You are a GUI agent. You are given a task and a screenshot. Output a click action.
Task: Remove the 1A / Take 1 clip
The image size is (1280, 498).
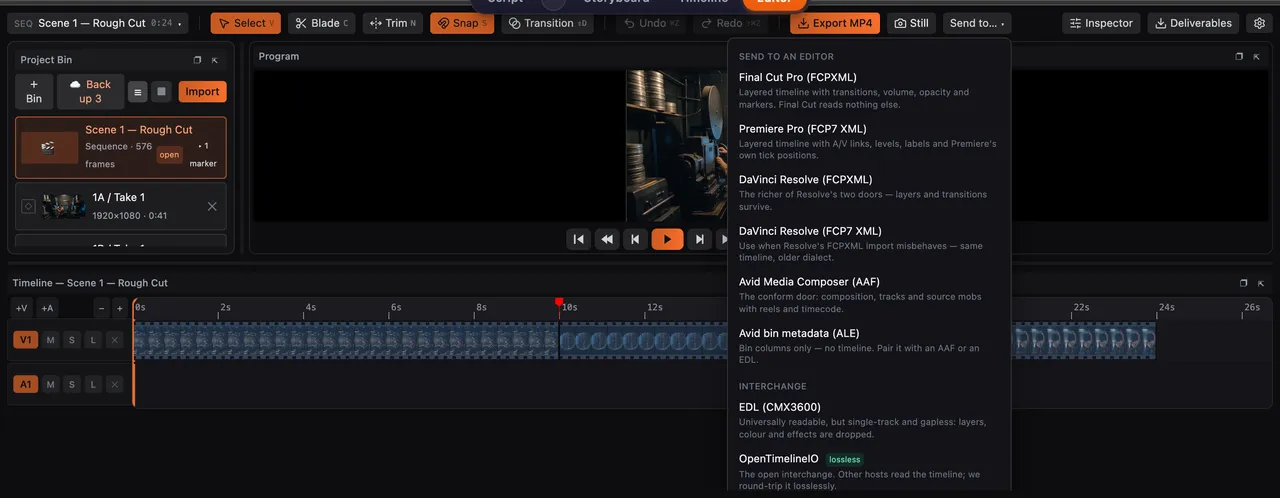[x=212, y=207]
